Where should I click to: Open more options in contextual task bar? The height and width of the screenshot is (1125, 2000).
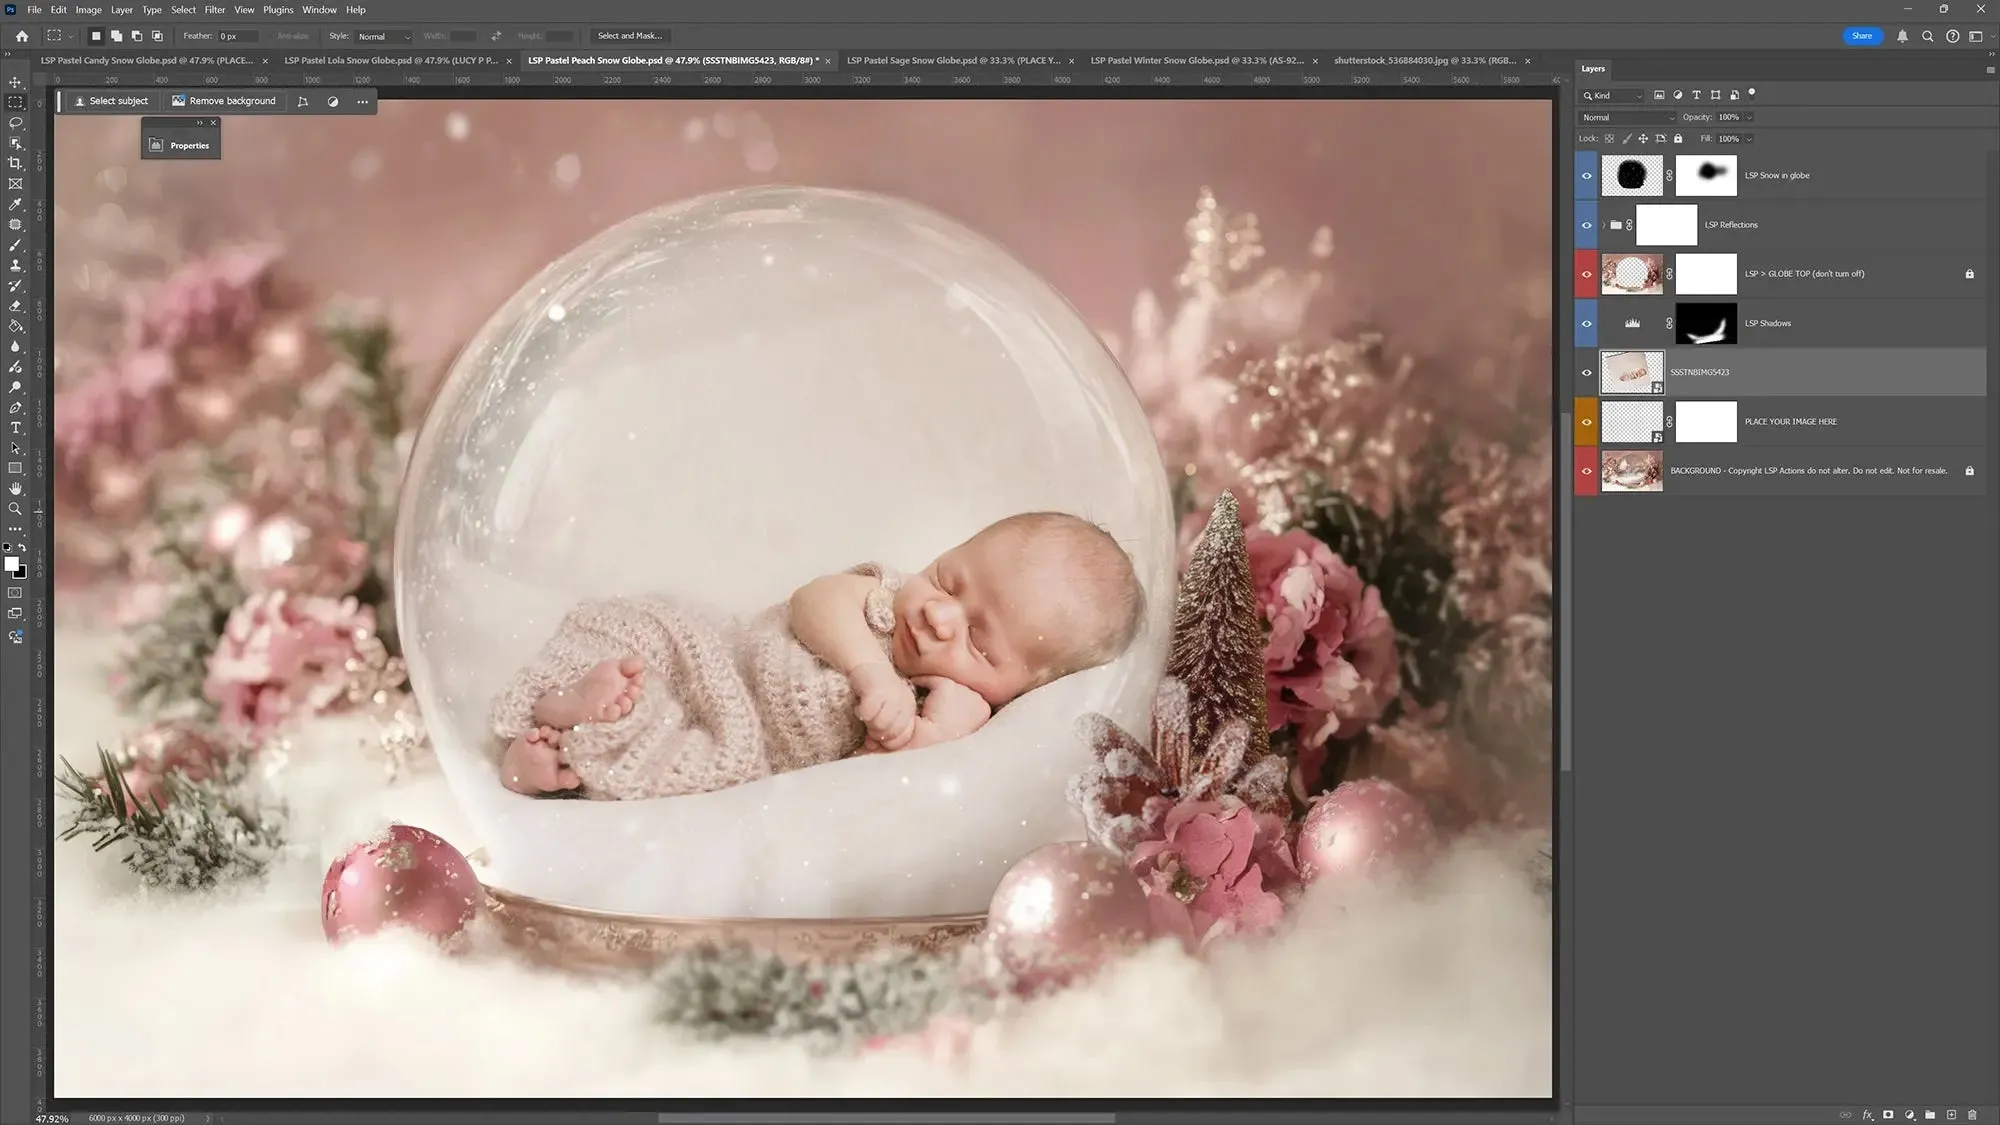point(362,102)
